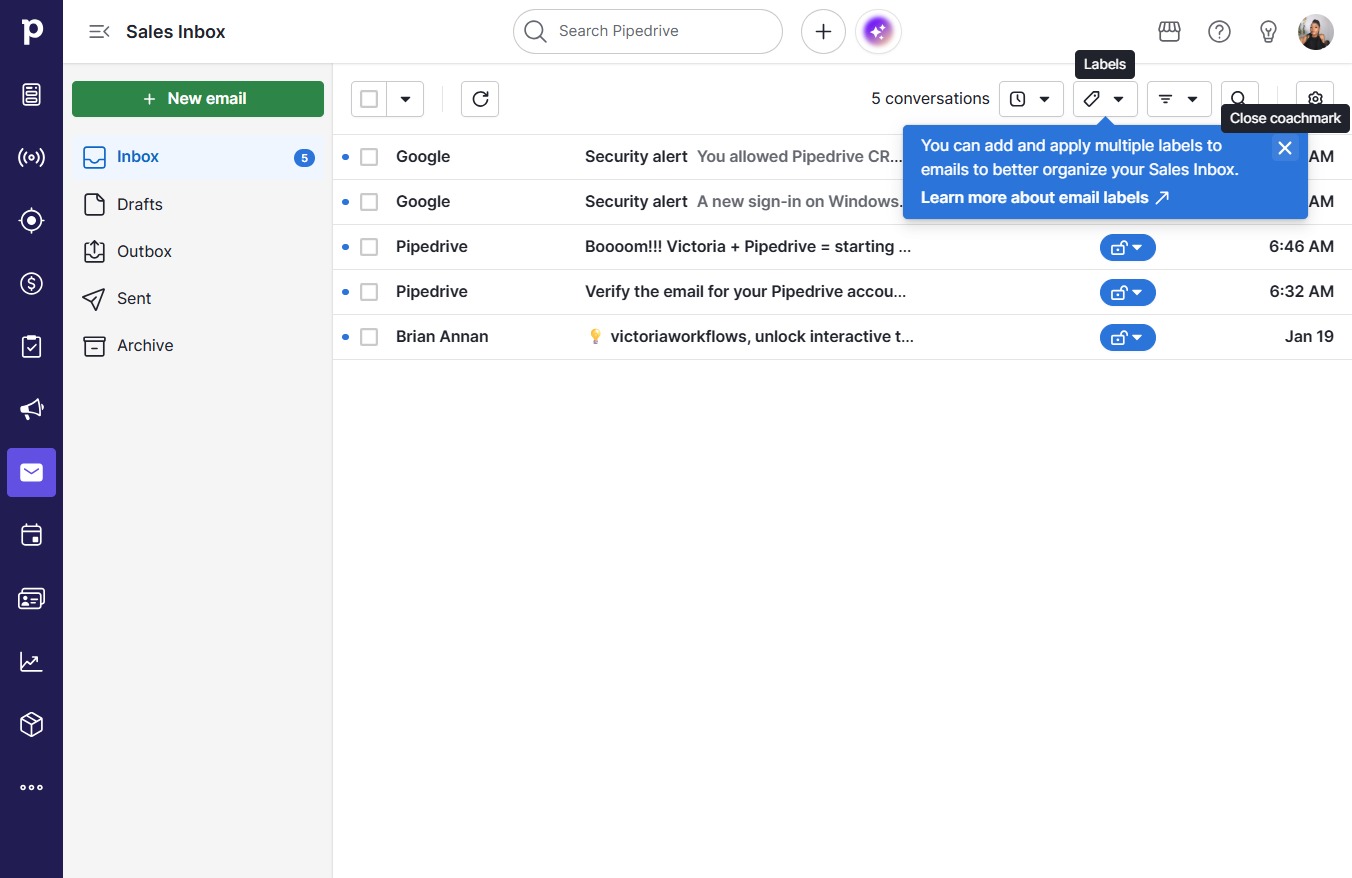Open the clock time filter dropdown
The height and width of the screenshot is (878, 1352).
(x=1031, y=99)
